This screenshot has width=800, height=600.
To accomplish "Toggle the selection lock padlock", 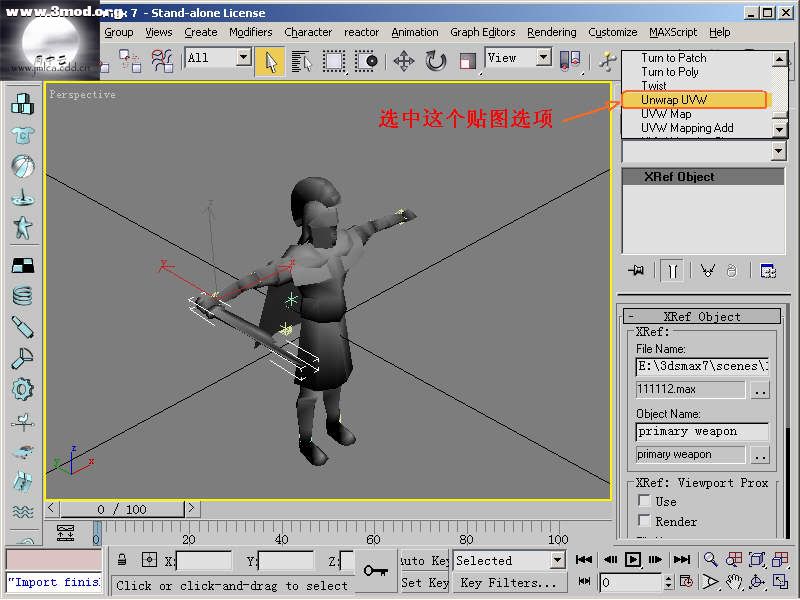I will click(121, 560).
